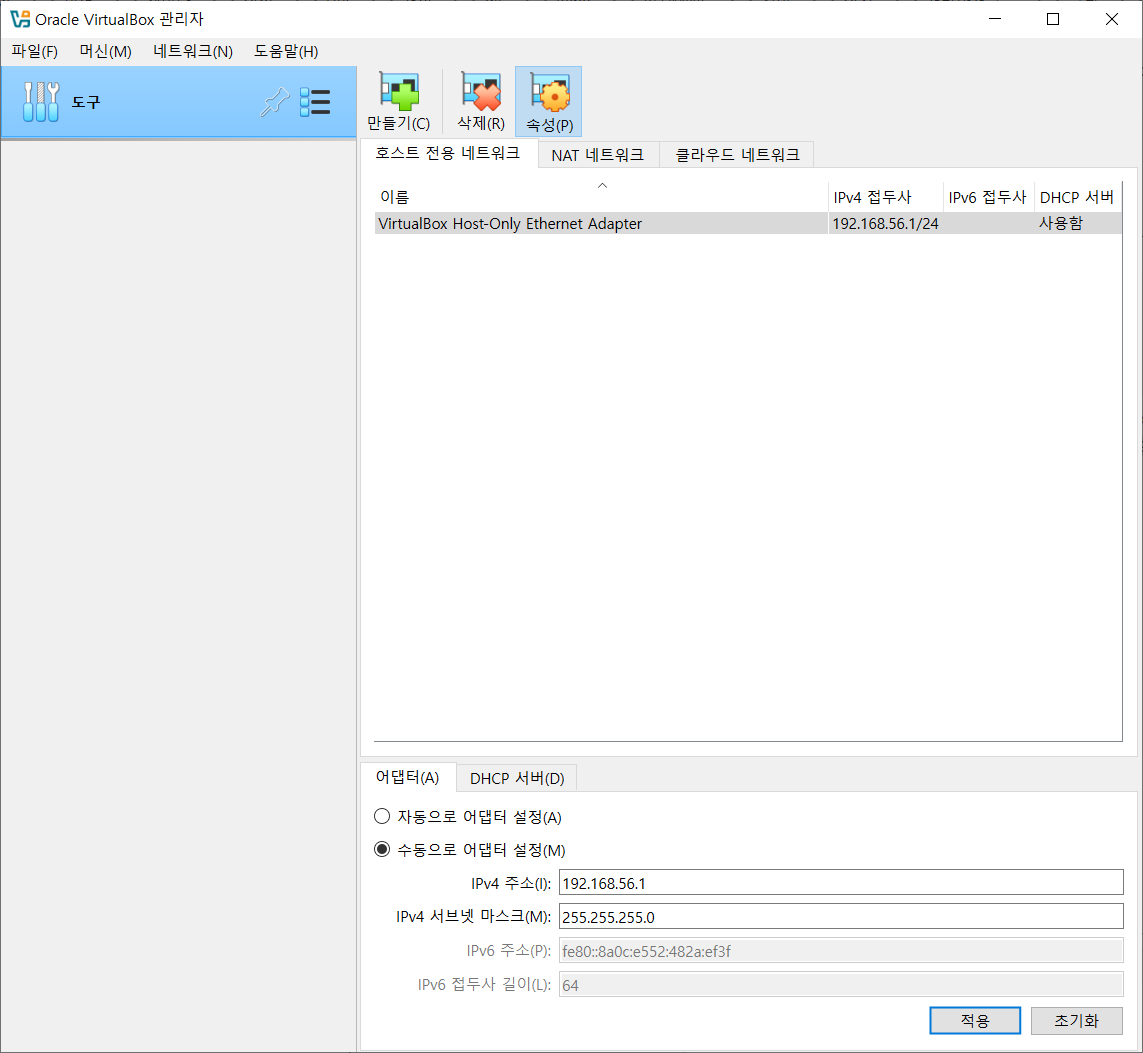Viewport: 1143px width, 1053px height.
Task: Click the 적용 apply button
Action: tap(975, 1020)
